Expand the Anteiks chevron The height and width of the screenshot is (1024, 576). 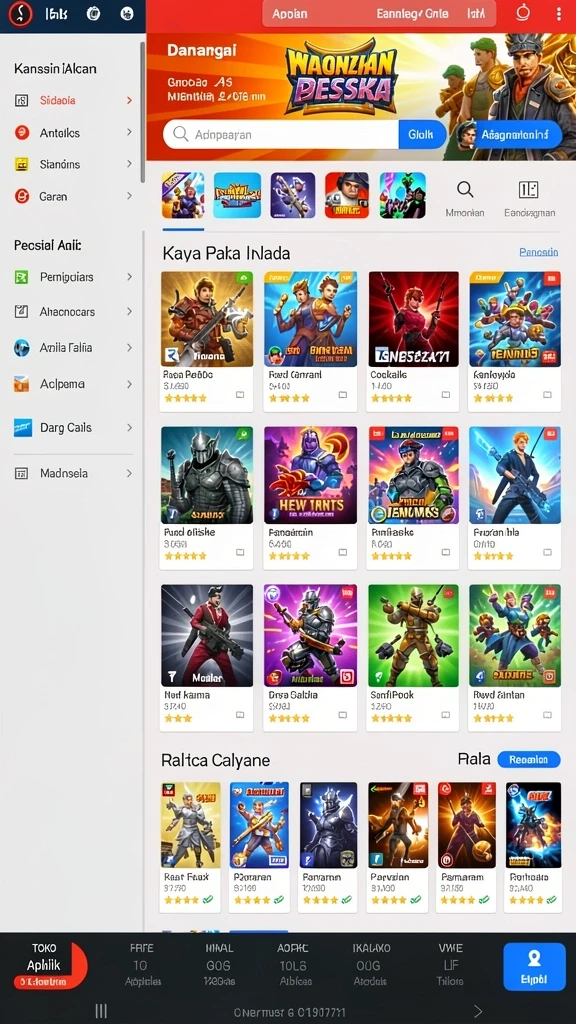click(x=129, y=133)
